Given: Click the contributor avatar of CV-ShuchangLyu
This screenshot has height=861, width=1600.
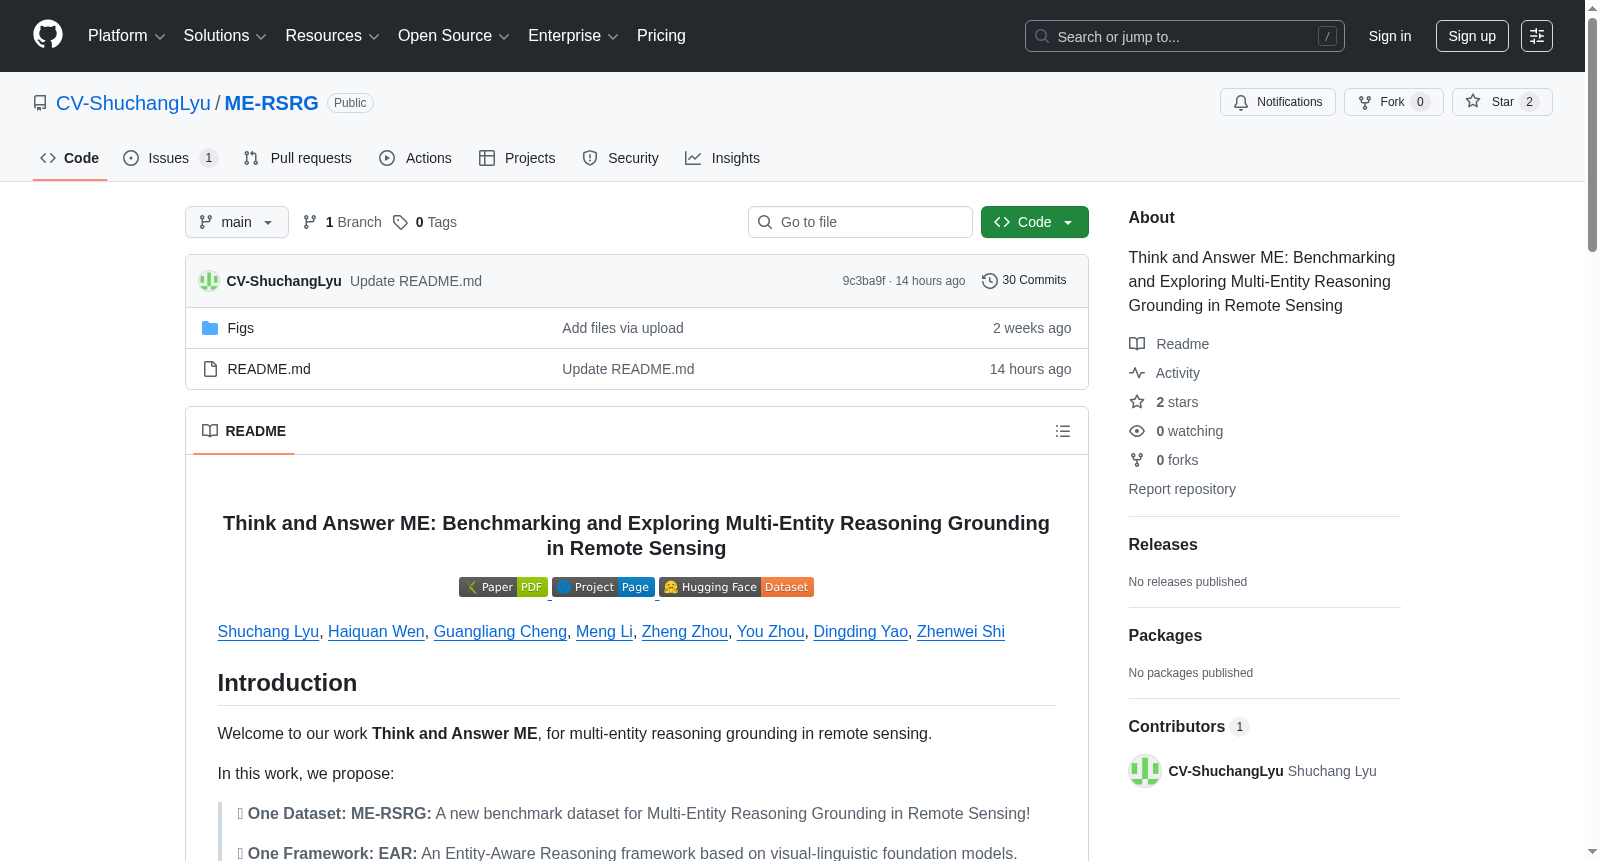Looking at the screenshot, I should coord(1145,771).
